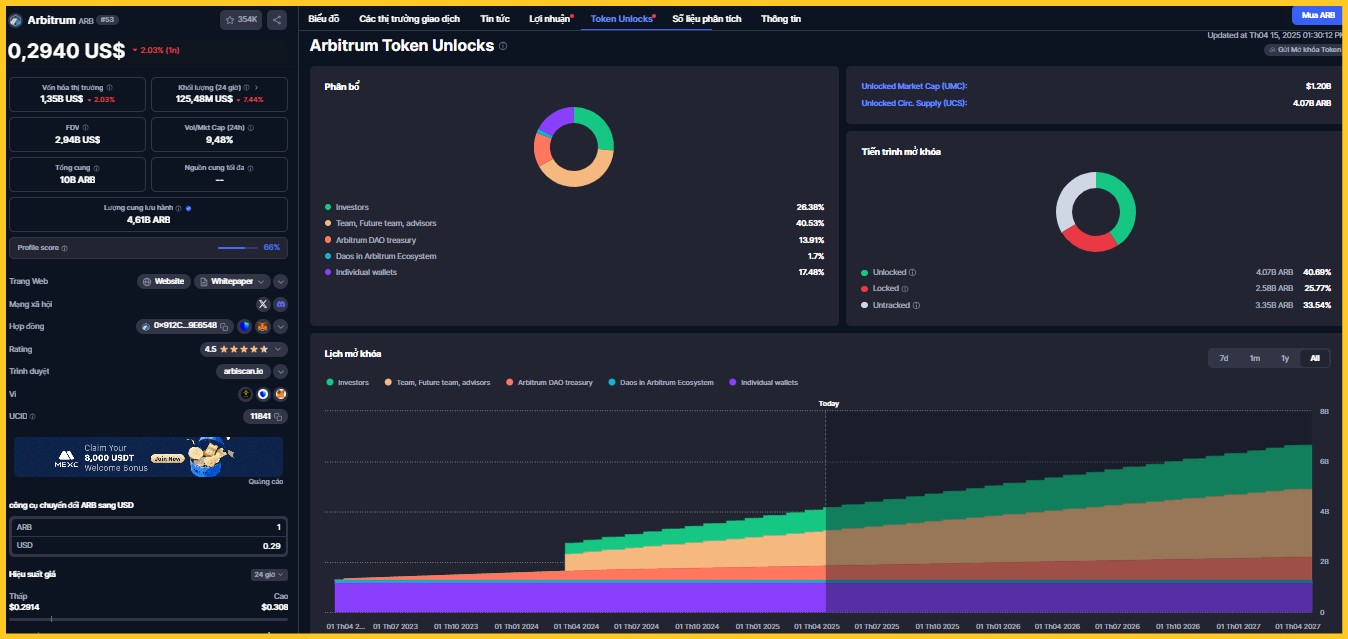1348x639 pixels.
Task: Click the Coinbase wallet icon in the Ví row
Action: pos(263,394)
